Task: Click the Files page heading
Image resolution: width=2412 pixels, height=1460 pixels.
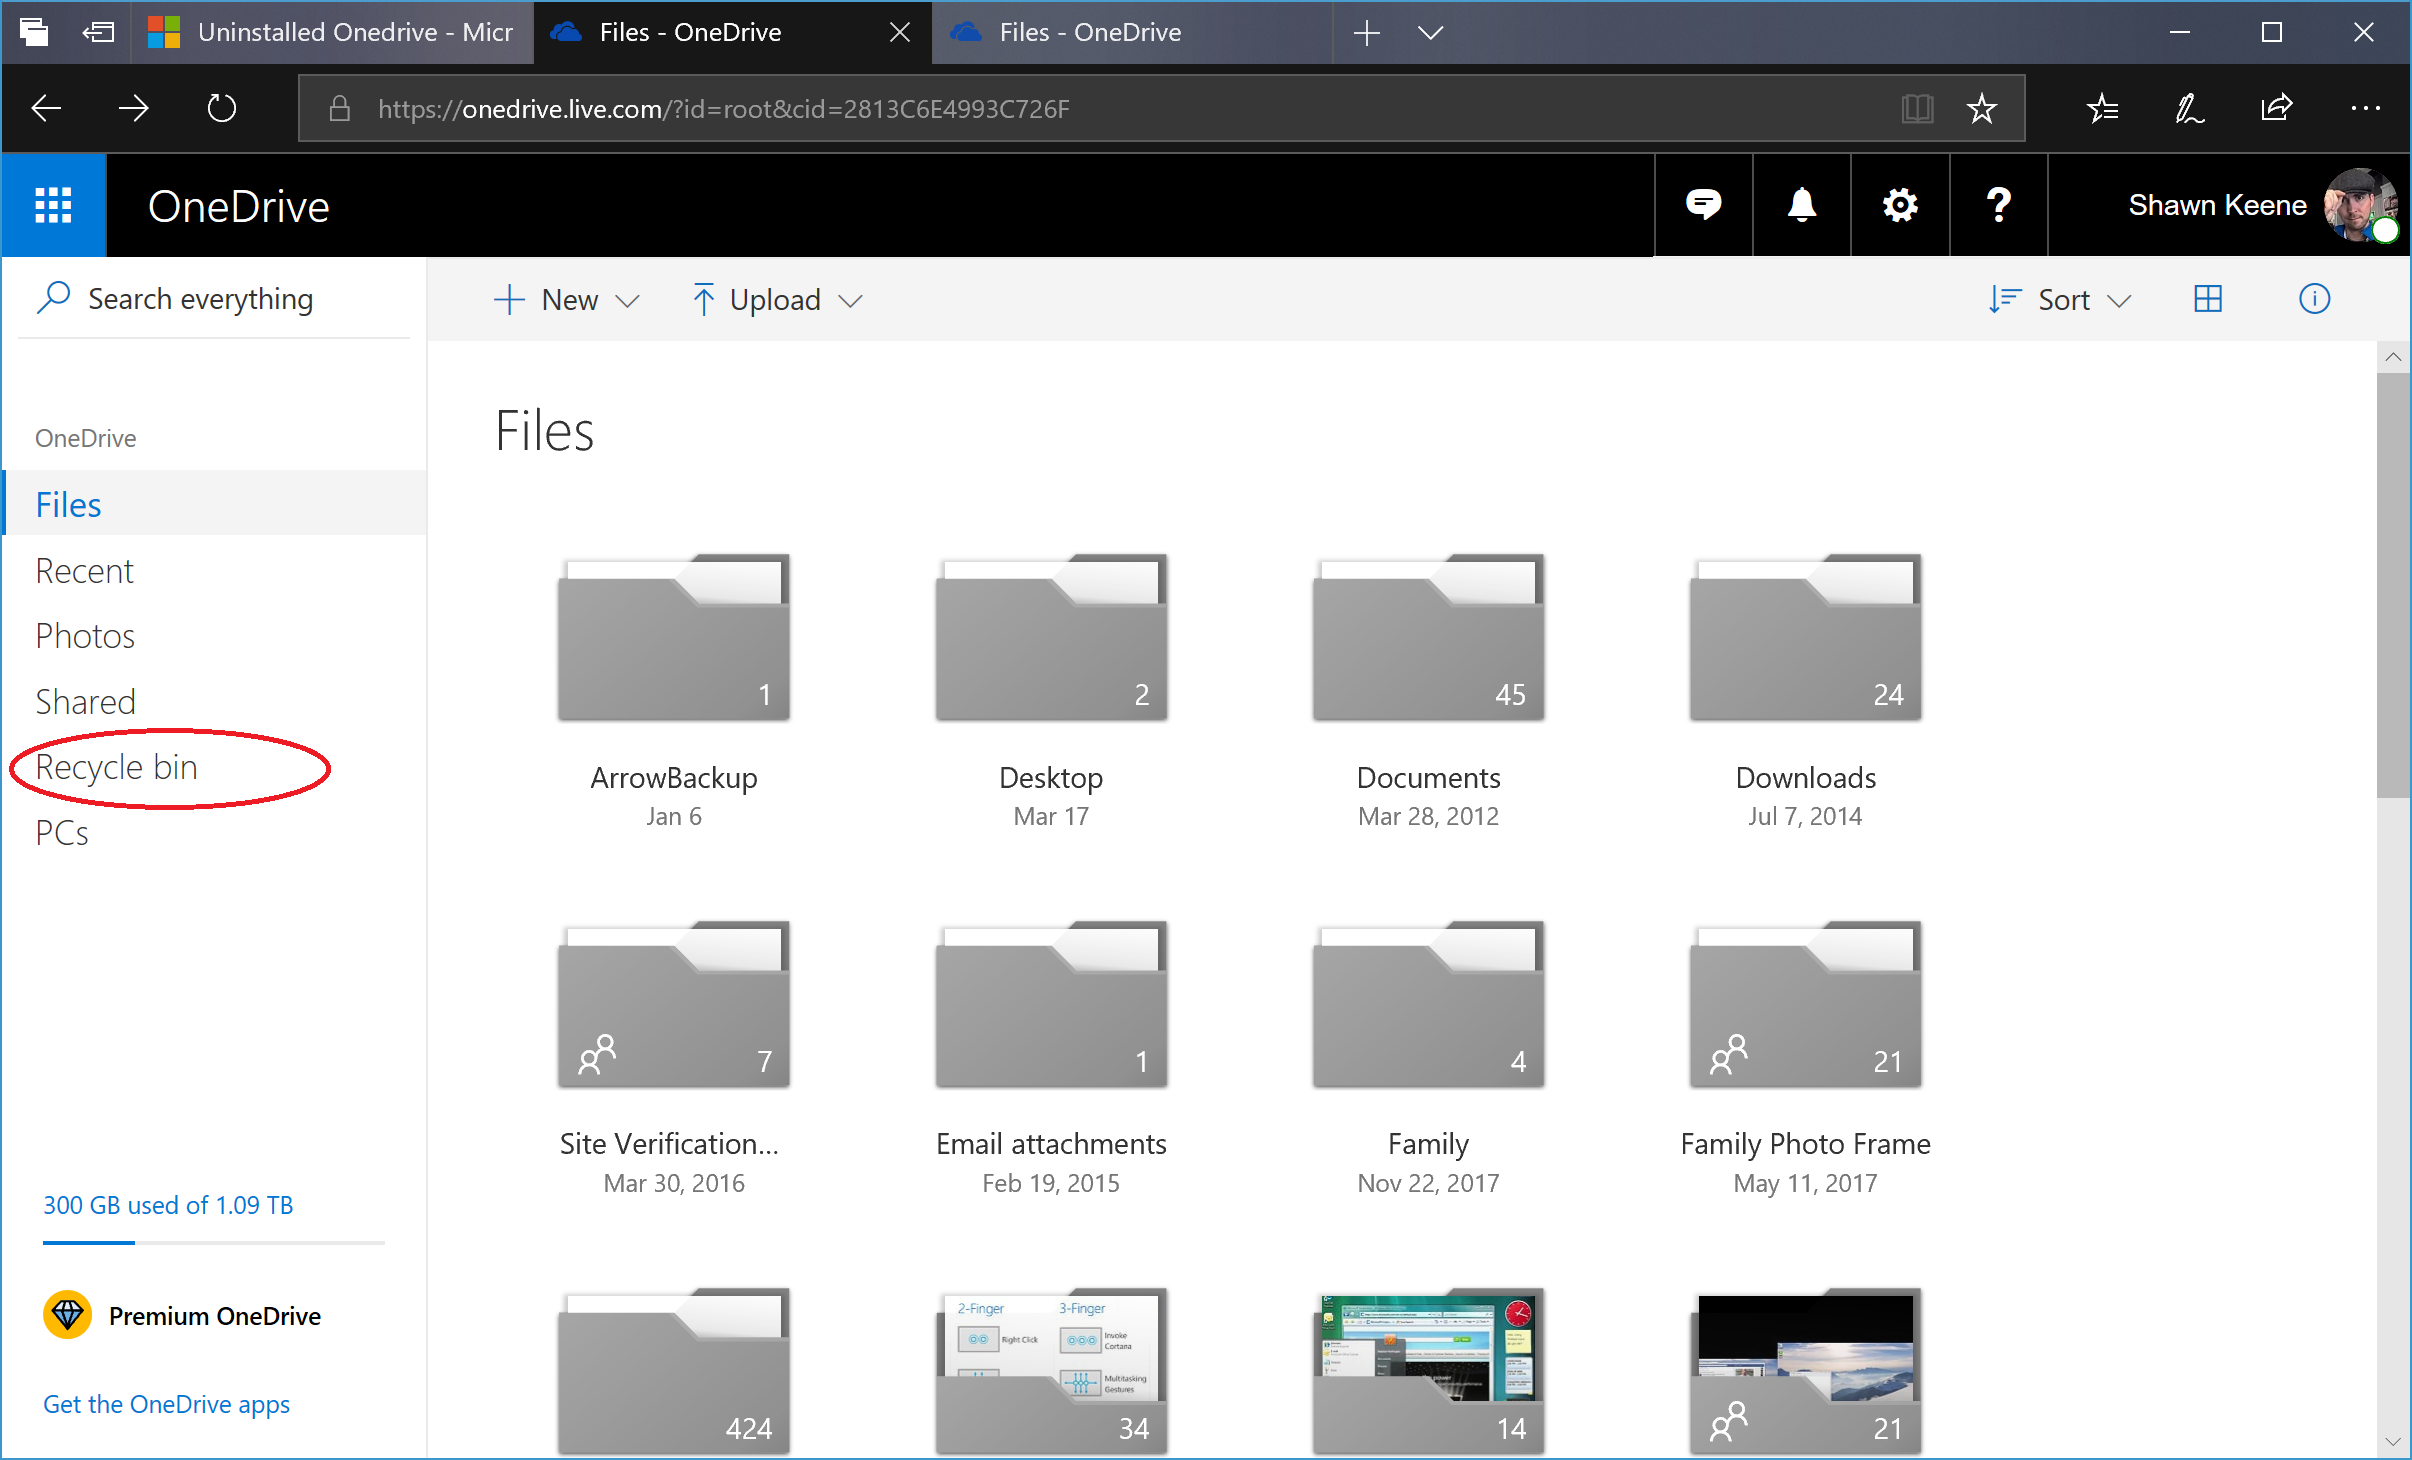Action: click(544, 431)
